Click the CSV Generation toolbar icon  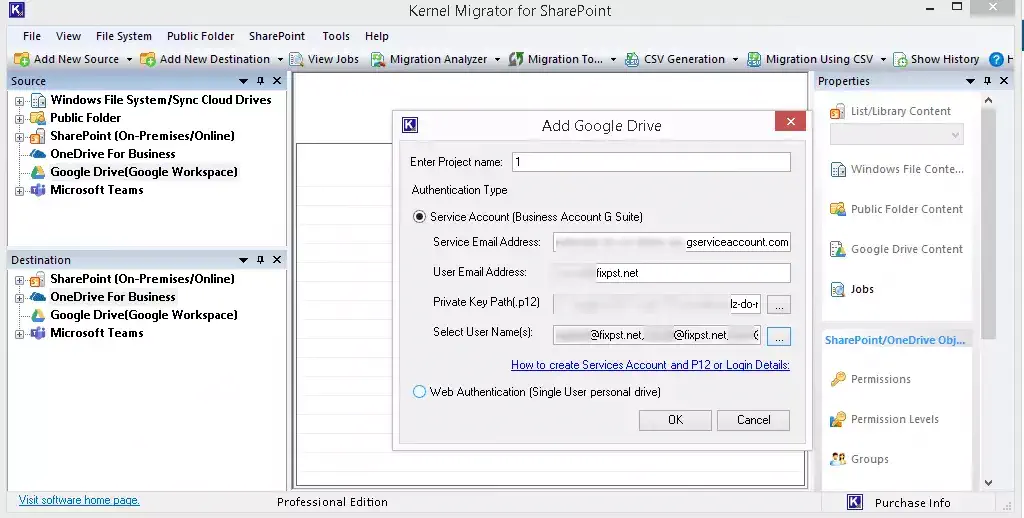pyautogui.click(x=632, y=59)
